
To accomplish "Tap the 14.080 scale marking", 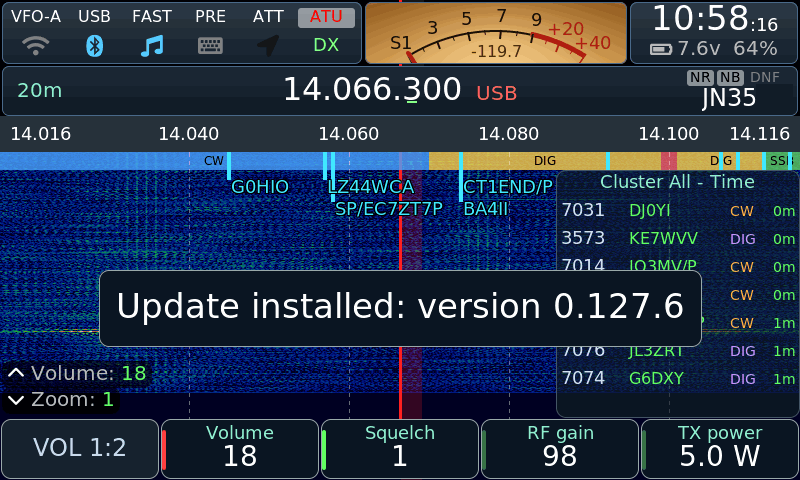I will click(509, 134).
